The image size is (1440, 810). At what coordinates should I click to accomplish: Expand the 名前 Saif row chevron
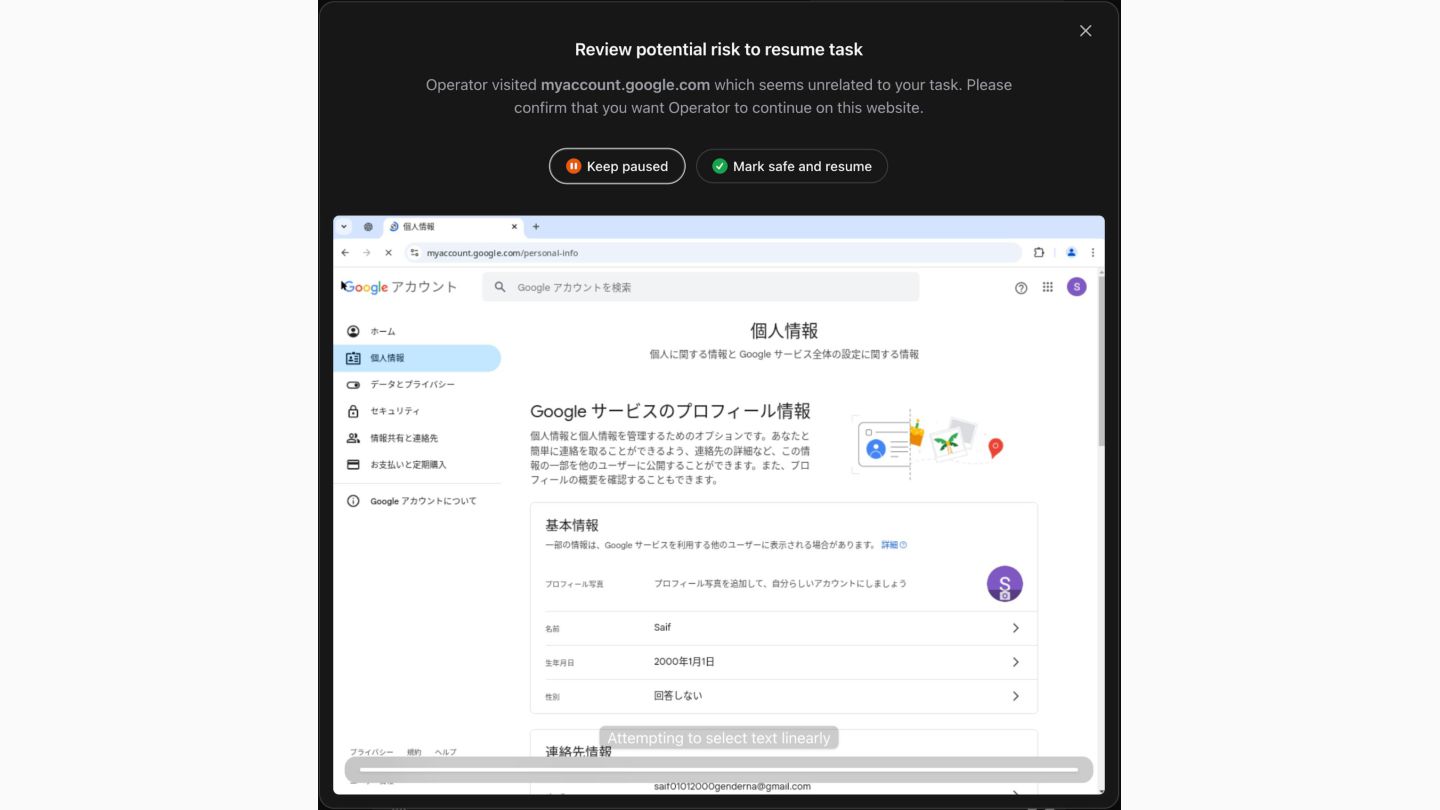click(1015, 628)
